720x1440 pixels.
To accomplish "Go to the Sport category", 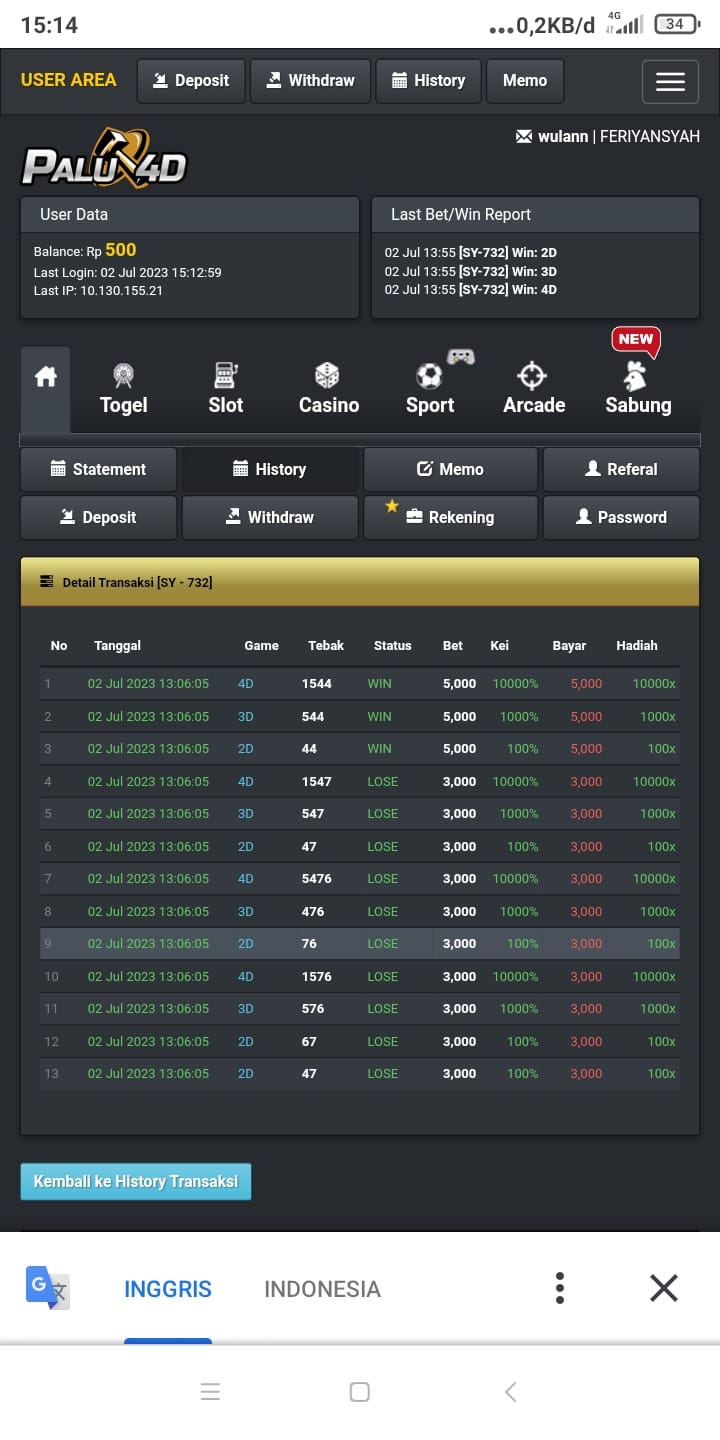I will tap(430, 390).
